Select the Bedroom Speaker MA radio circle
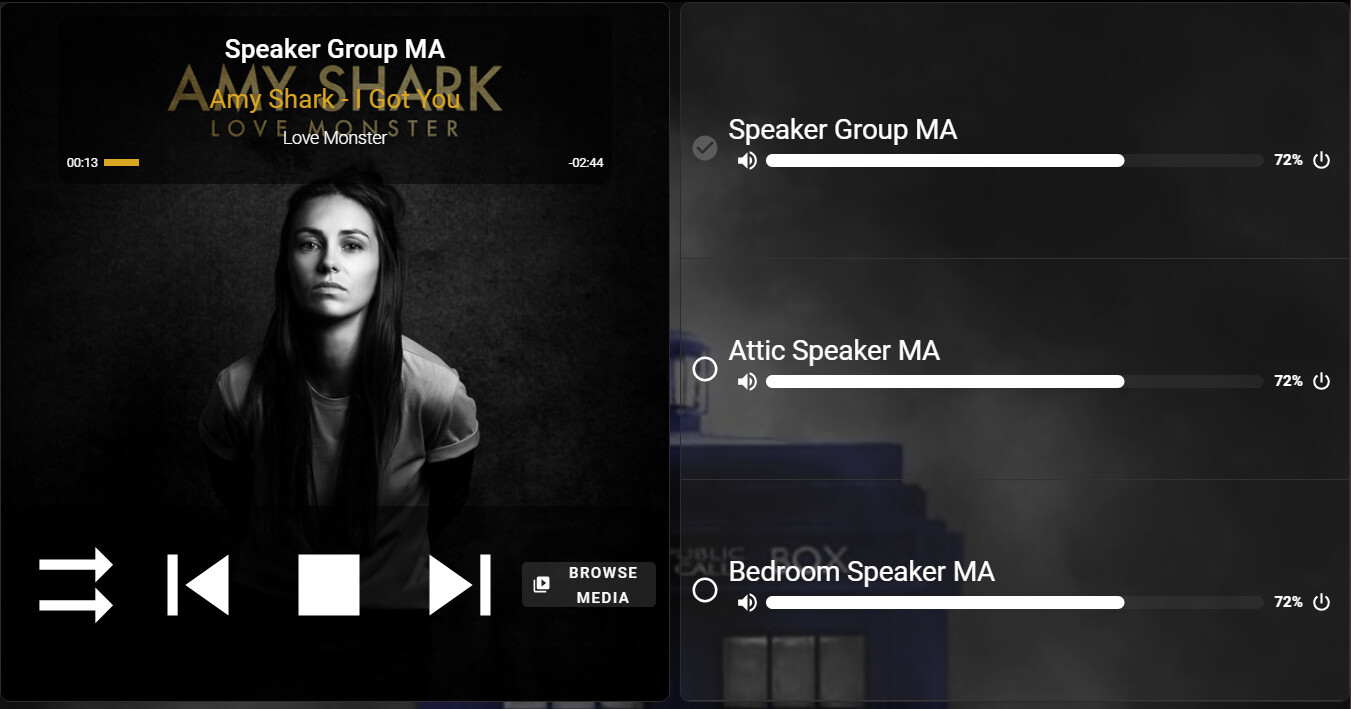The height and width of the screenshot is (709, 1351). [705, 590]
